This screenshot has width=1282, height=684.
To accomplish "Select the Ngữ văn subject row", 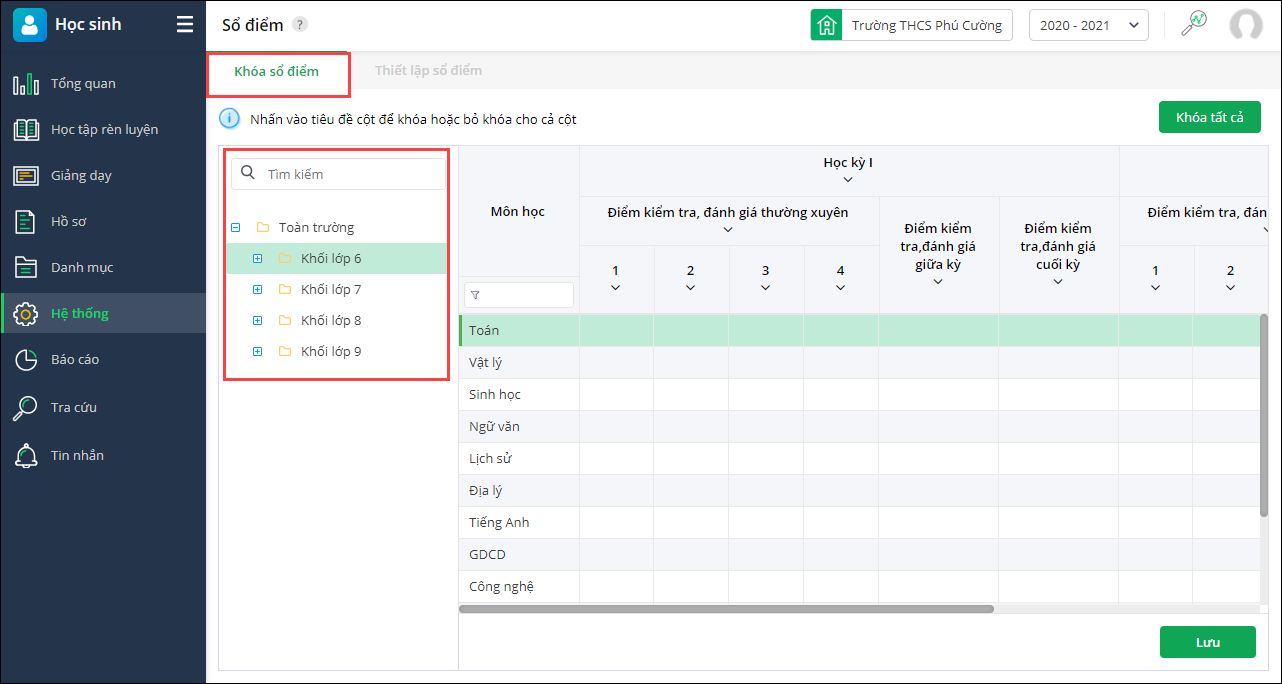I will point(859,426).
